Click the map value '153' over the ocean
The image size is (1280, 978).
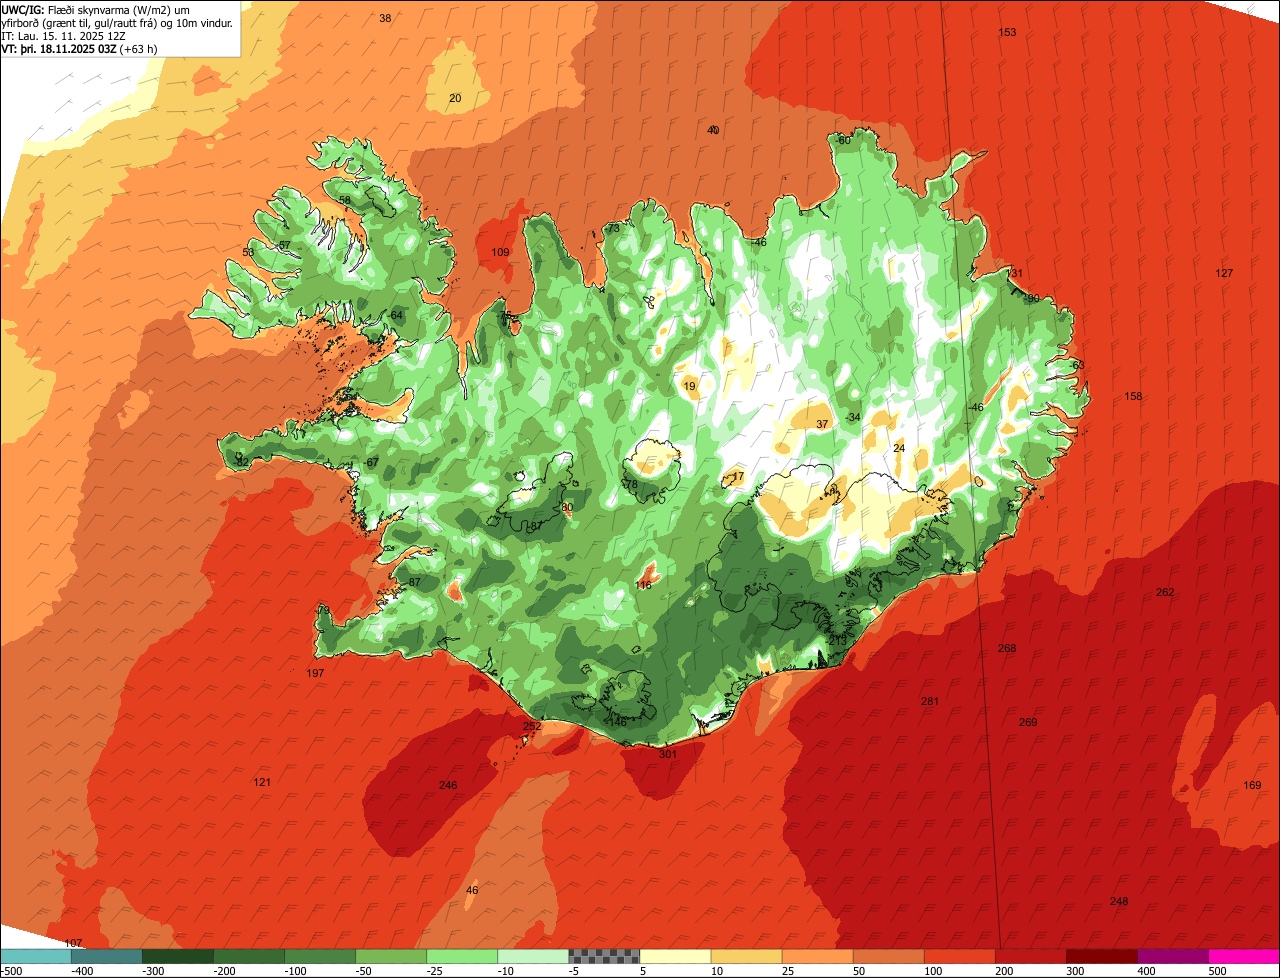pyautogui.click(x=1007, y=32)
